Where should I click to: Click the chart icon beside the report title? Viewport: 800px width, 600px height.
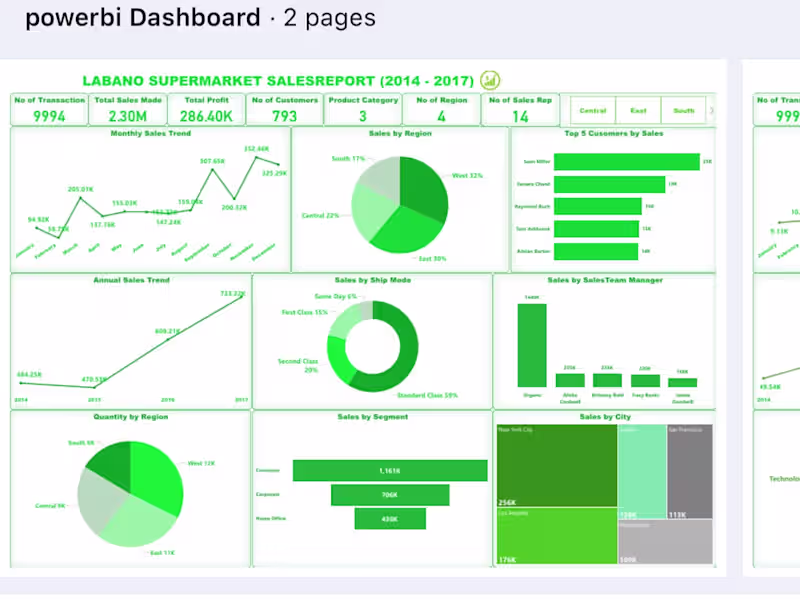click(x=489, y=81)
